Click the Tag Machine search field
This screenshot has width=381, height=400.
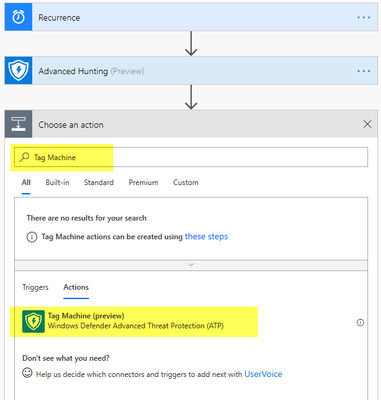[x=191, y=157]
